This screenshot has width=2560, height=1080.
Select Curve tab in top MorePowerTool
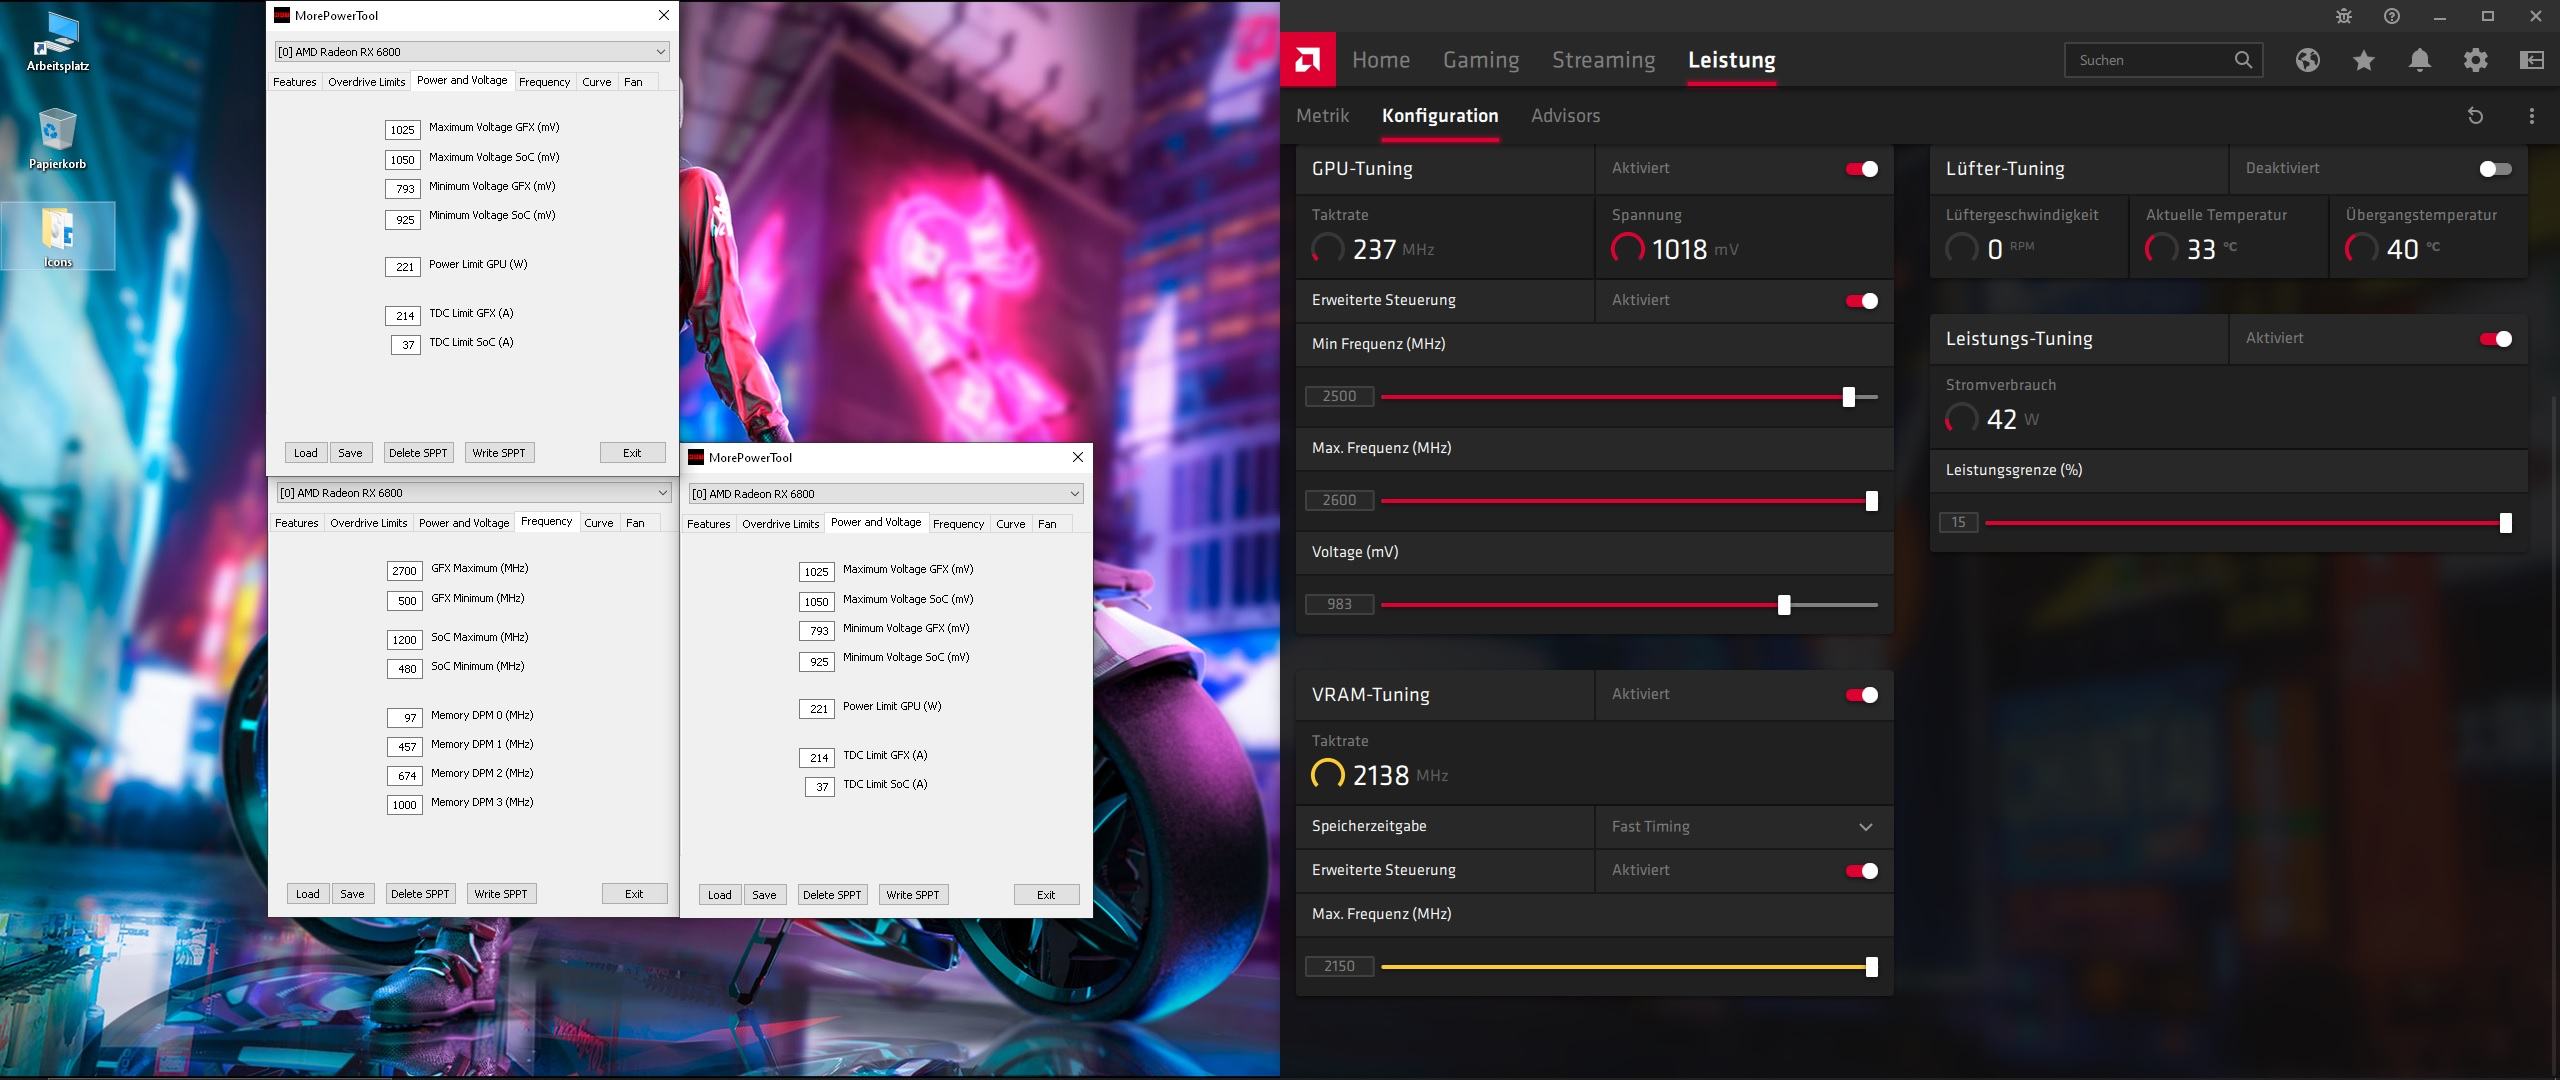597,82
